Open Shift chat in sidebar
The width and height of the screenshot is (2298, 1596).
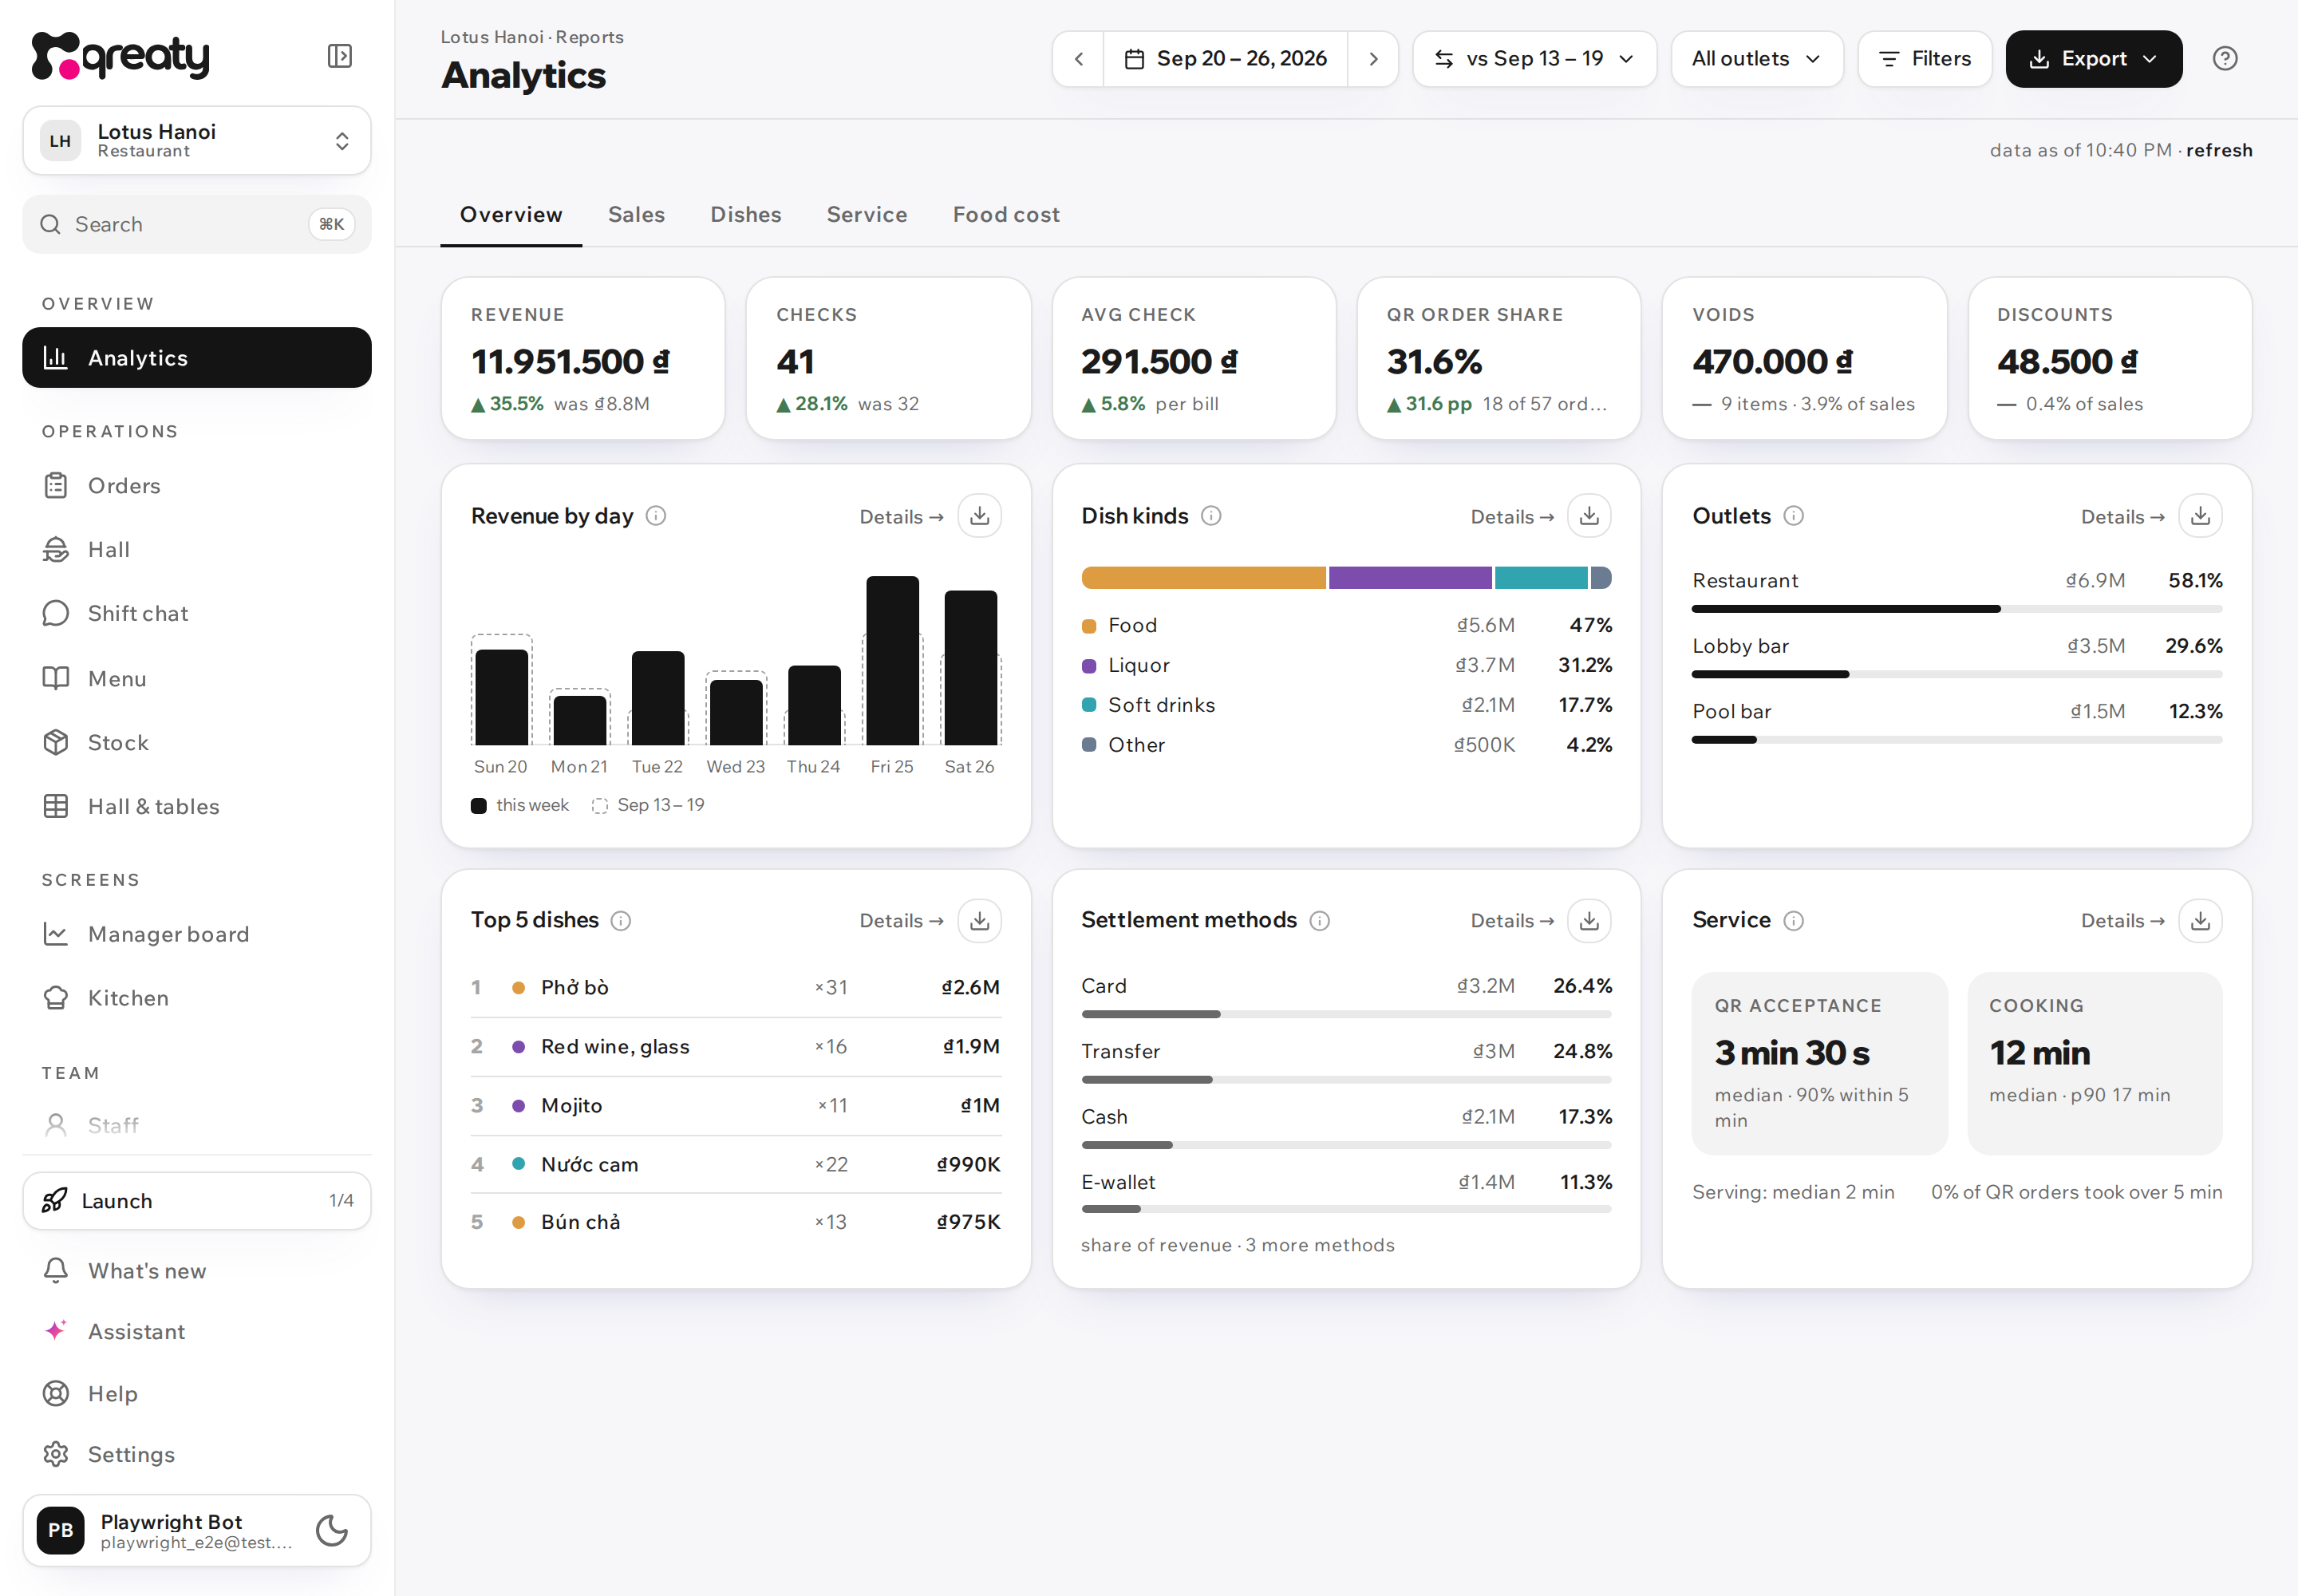(197, 614)
